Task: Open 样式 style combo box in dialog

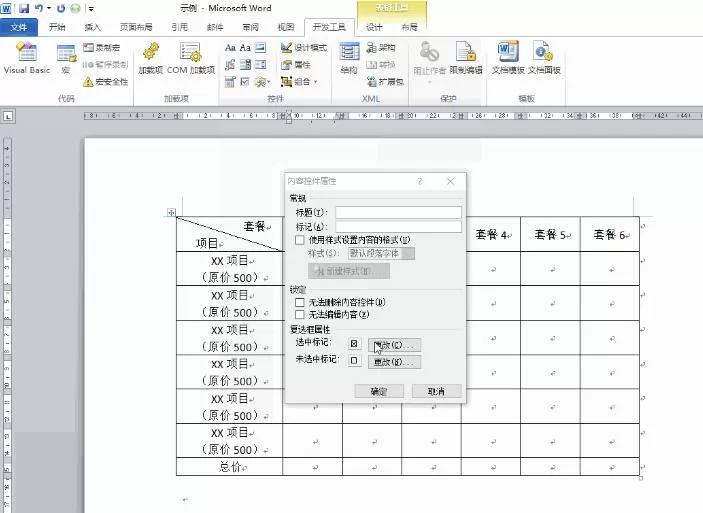Action: [382, 253]
